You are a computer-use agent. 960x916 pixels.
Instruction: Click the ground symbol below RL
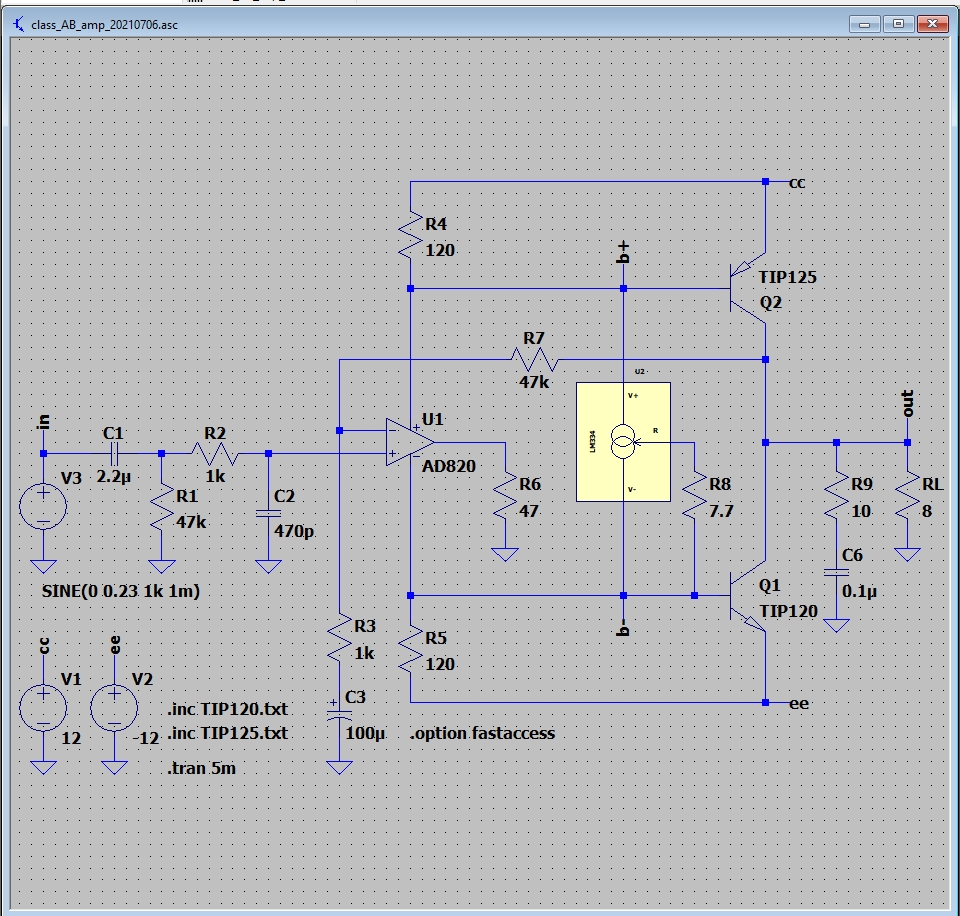point(907,554)
